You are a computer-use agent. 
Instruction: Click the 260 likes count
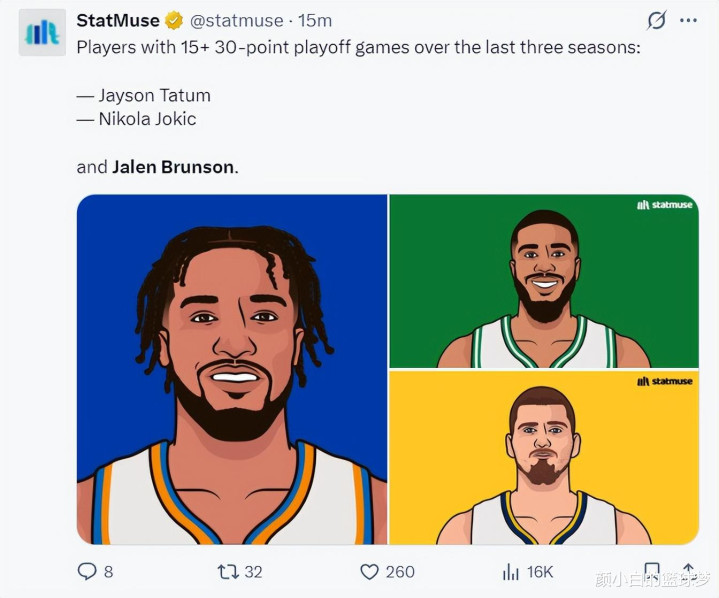pyautogui.click(x=400, y=571)
